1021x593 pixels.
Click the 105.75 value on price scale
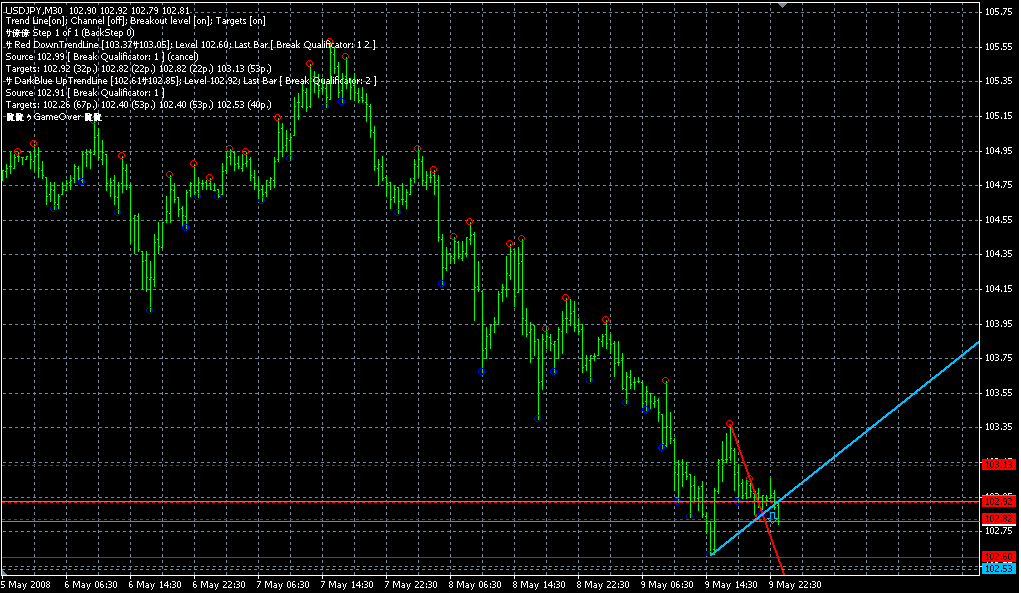point(998,13)
